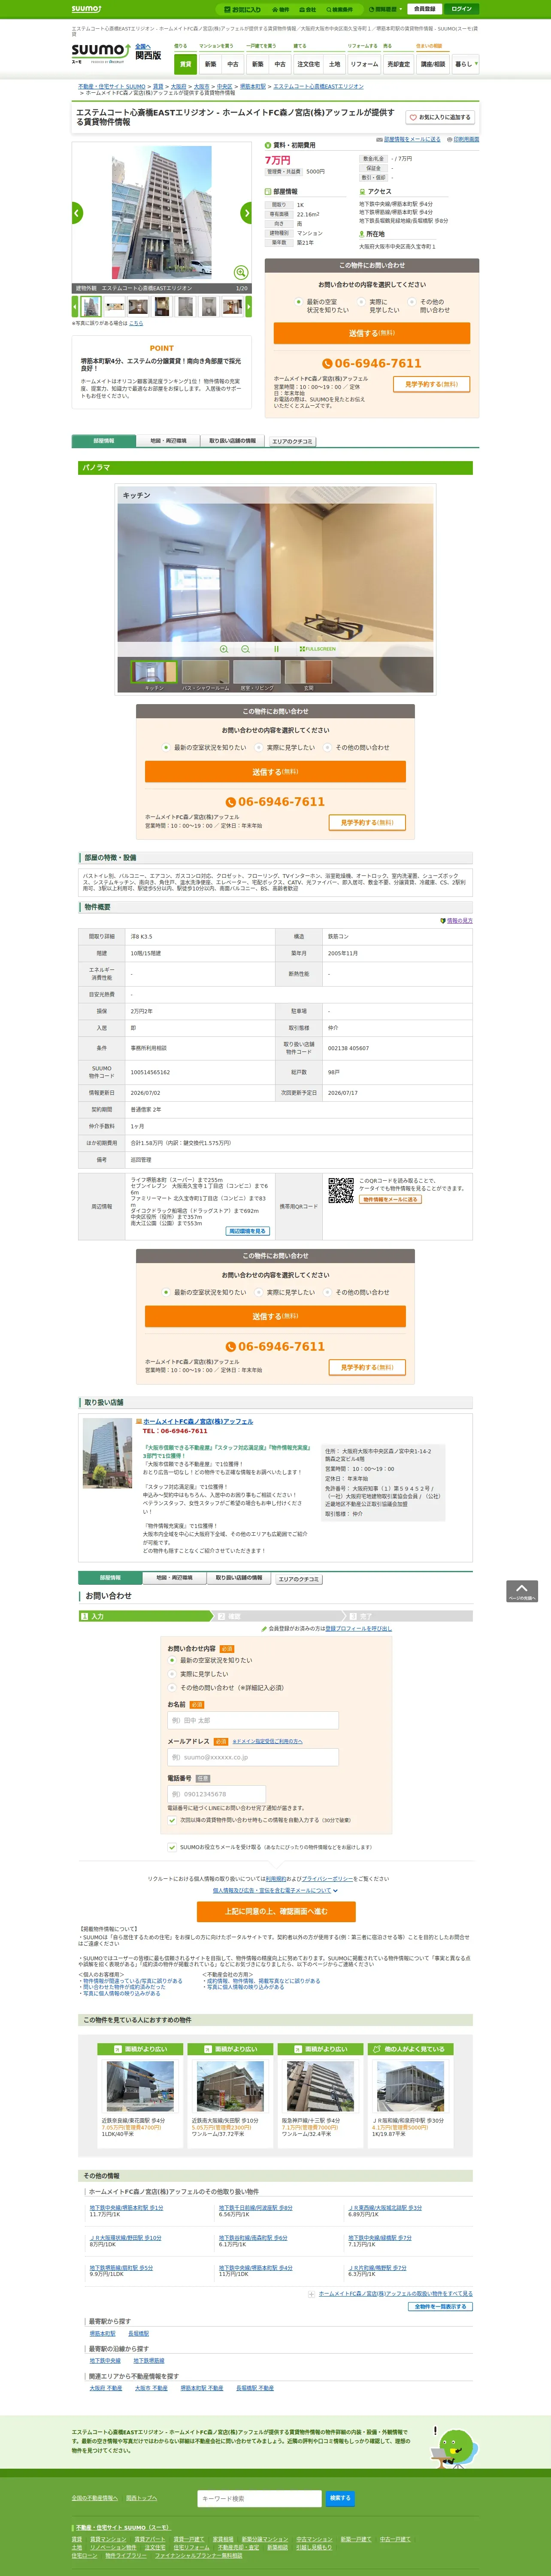
Task: Open the リフォーム navigation tab
Action: click(x=364, y=64)
